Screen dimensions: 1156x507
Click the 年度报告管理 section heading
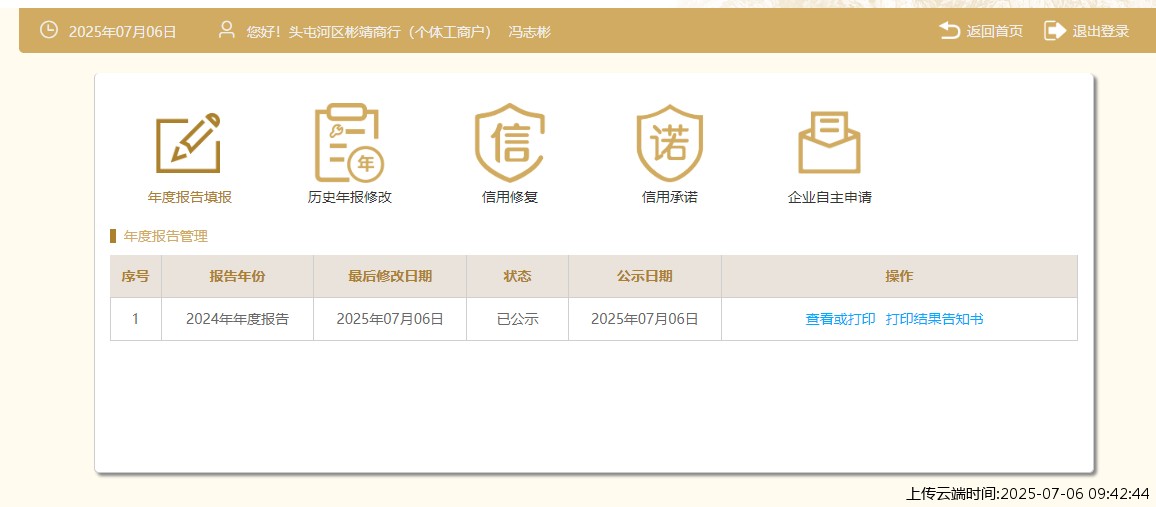pyautogui.click(x=166, y=237)
